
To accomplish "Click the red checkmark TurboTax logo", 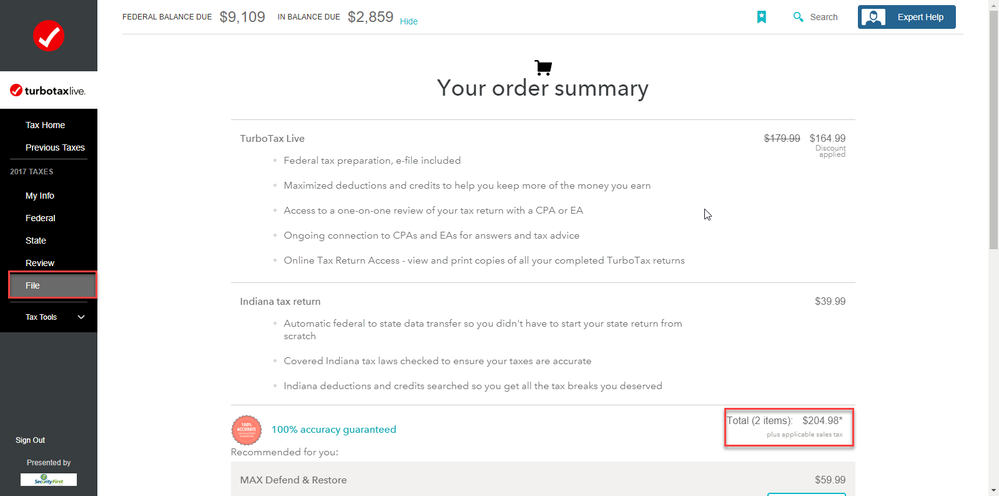I will [x=48, y=37].
